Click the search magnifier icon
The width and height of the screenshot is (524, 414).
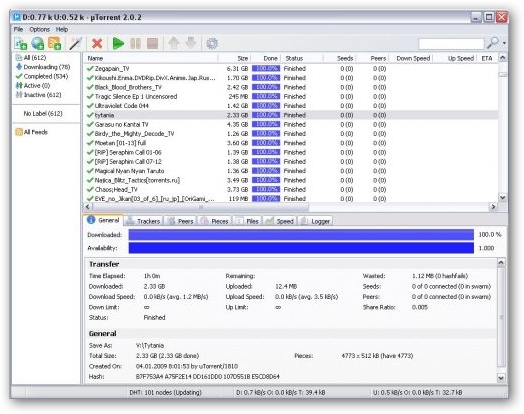coord(493,43)
